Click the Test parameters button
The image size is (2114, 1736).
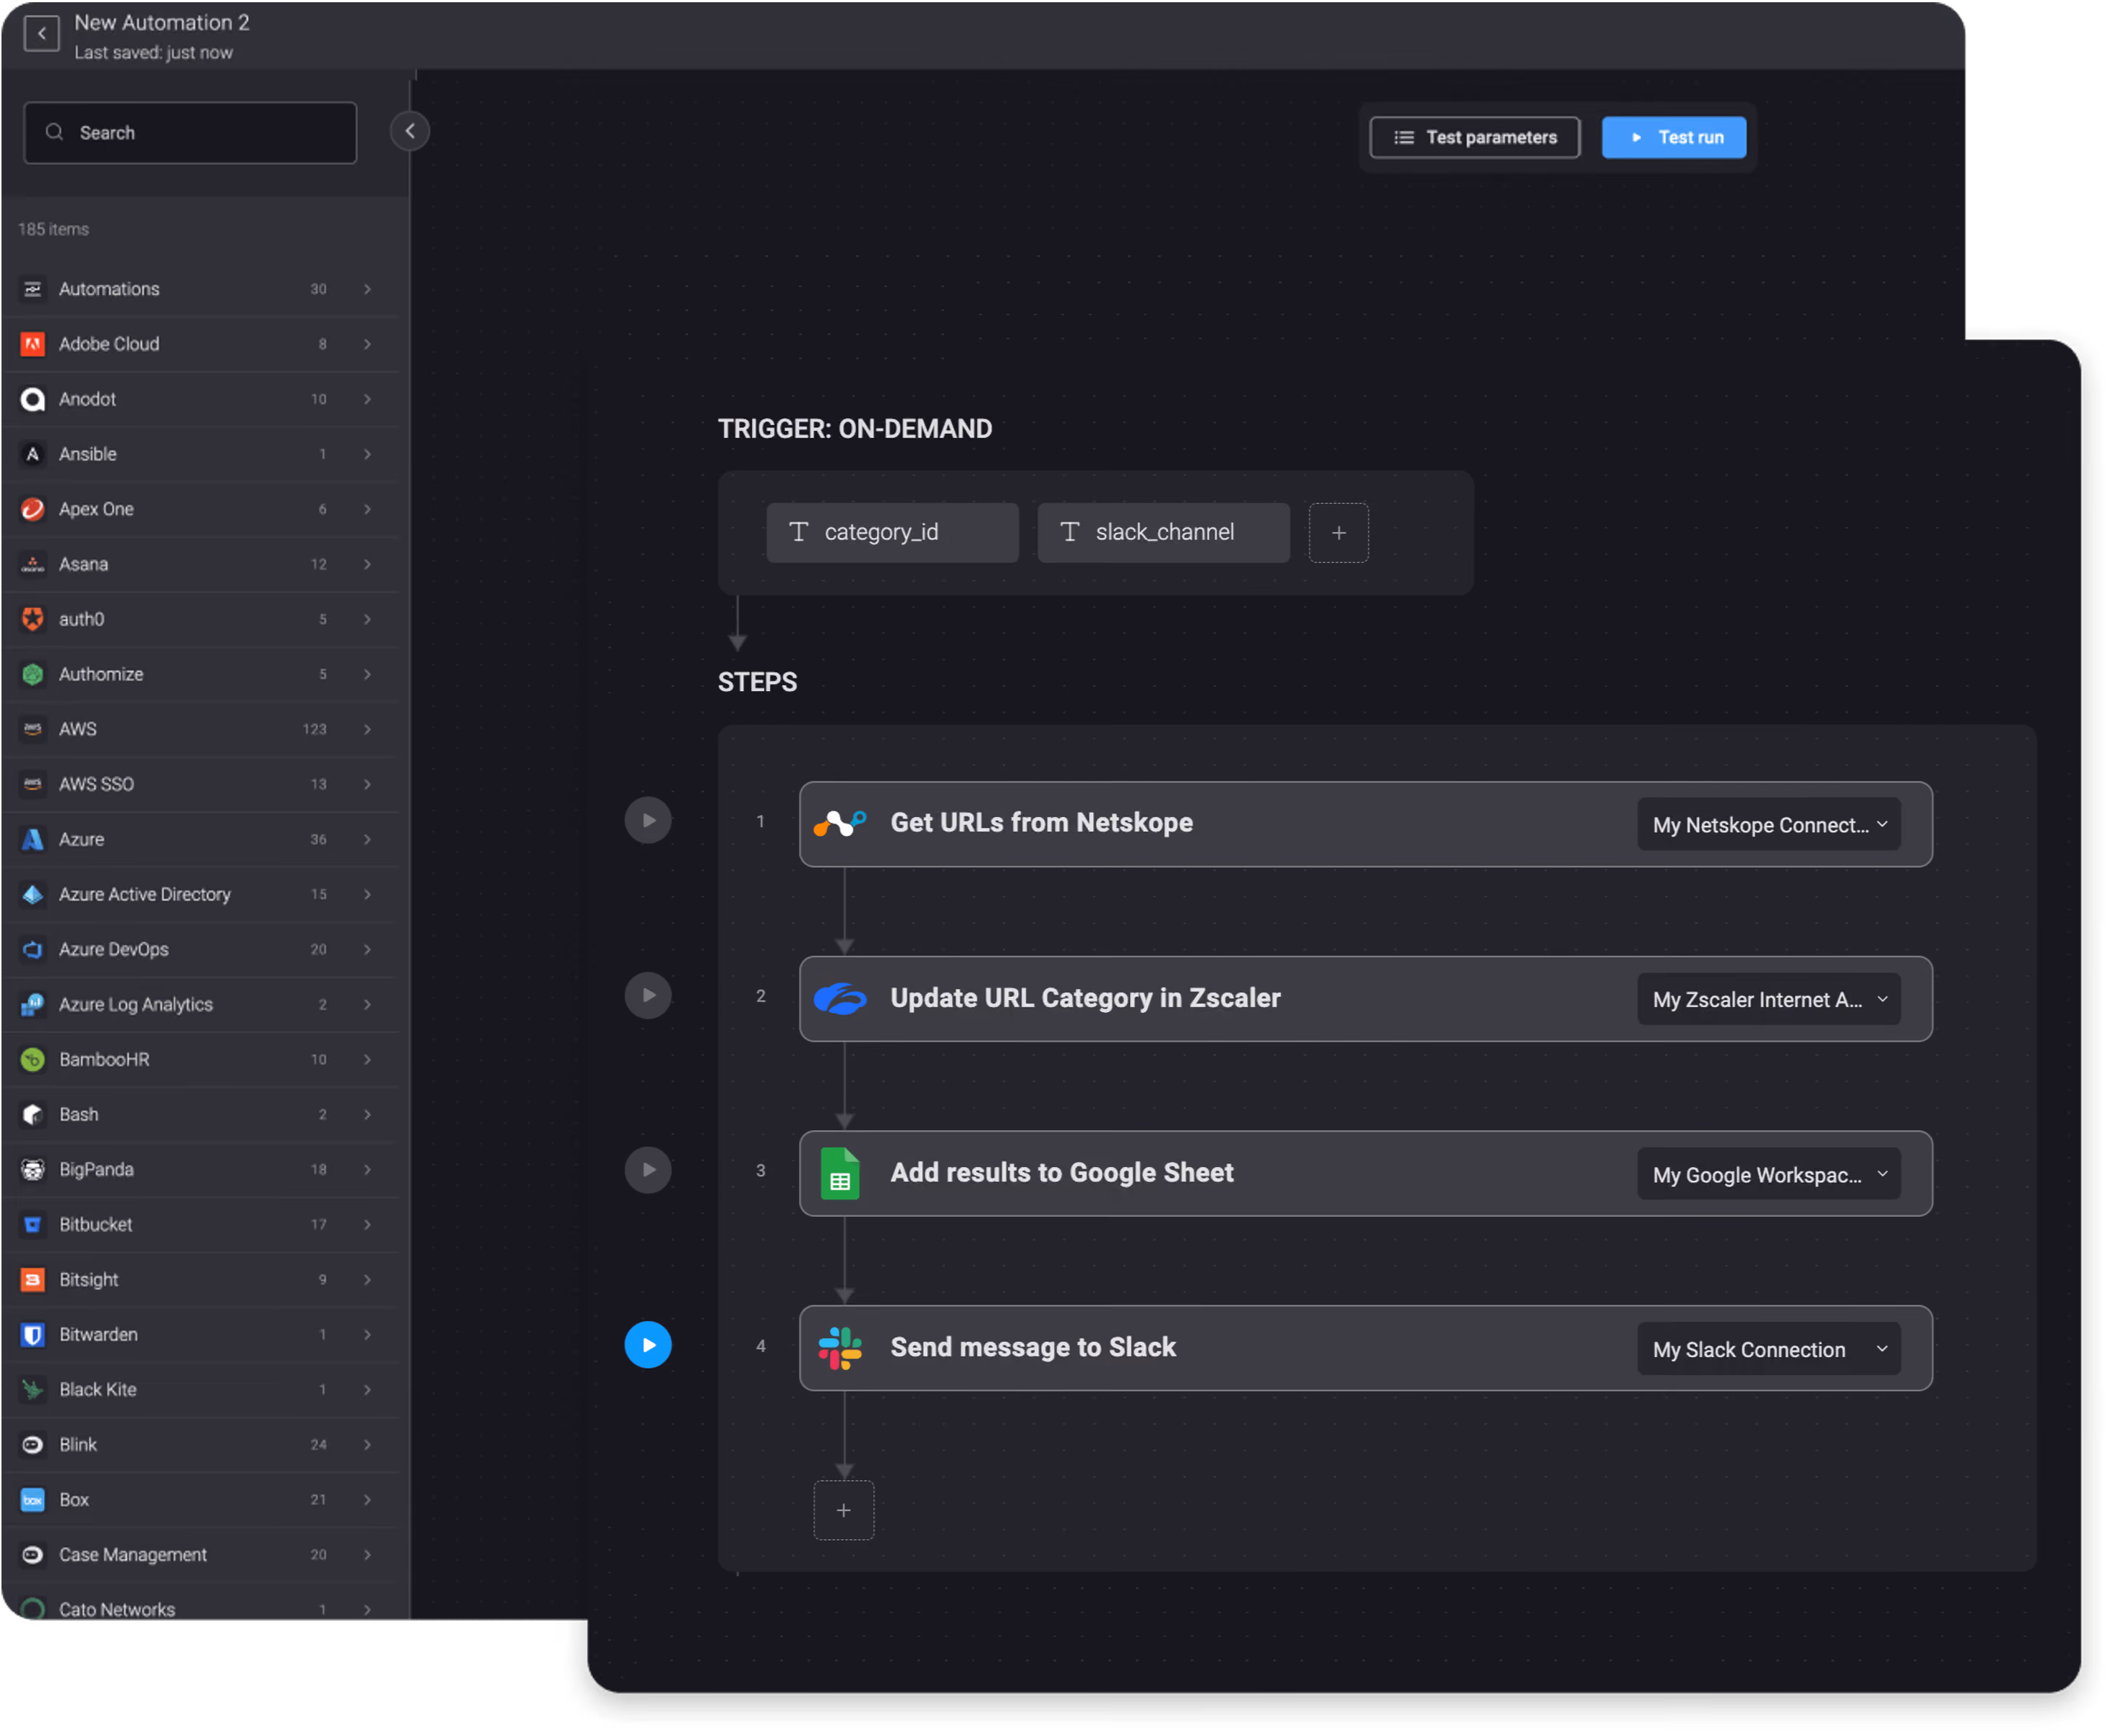point(1474,137)
